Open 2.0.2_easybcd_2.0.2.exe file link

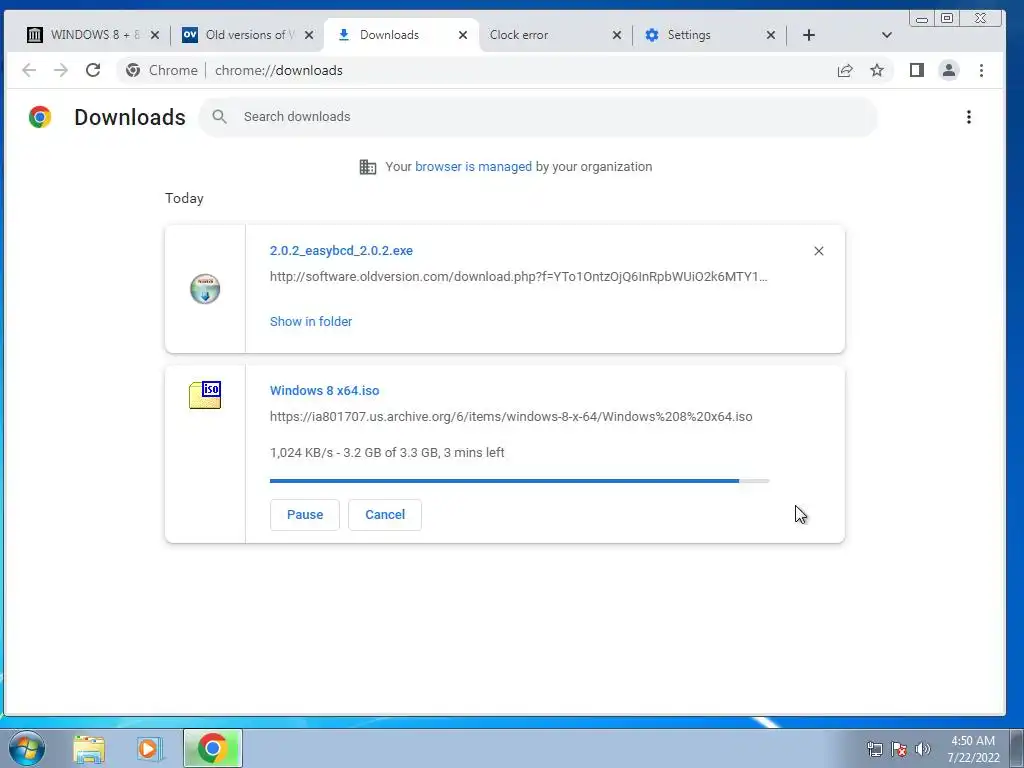tap(341, 251)
